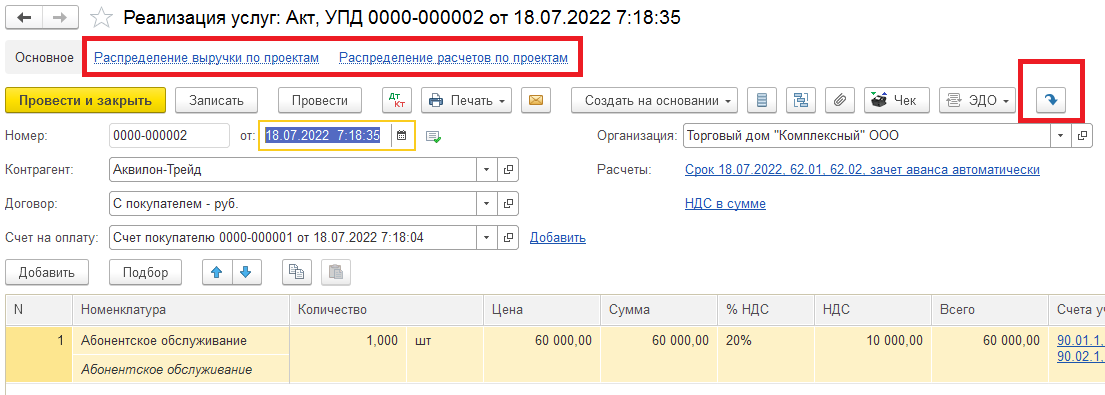Image resolution: width=1105 pixels, height=395 pixels.
Task: Open Организация record with open button
Action: [x=1081, y=136]
